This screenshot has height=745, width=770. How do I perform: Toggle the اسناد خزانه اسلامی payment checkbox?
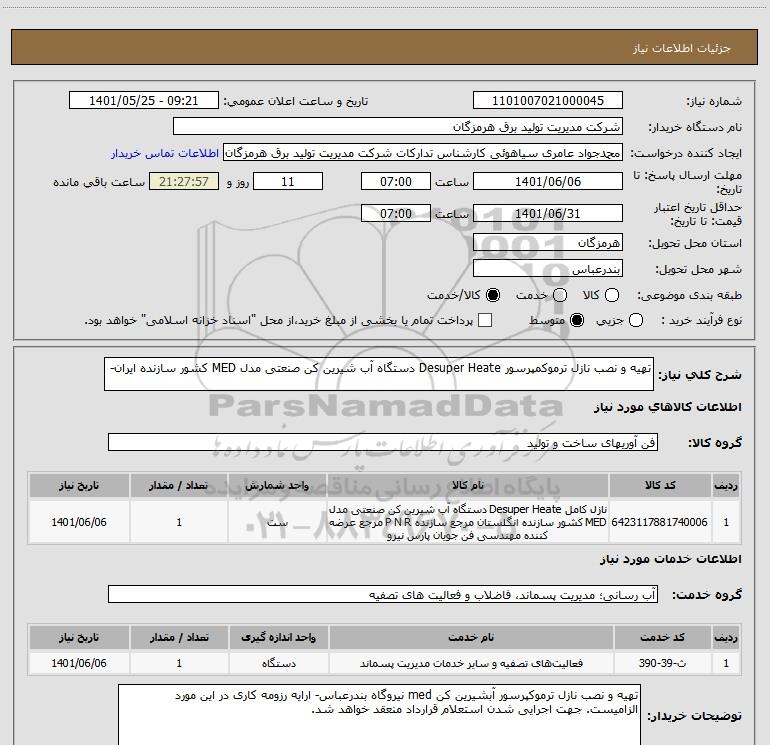coord(485,320)
